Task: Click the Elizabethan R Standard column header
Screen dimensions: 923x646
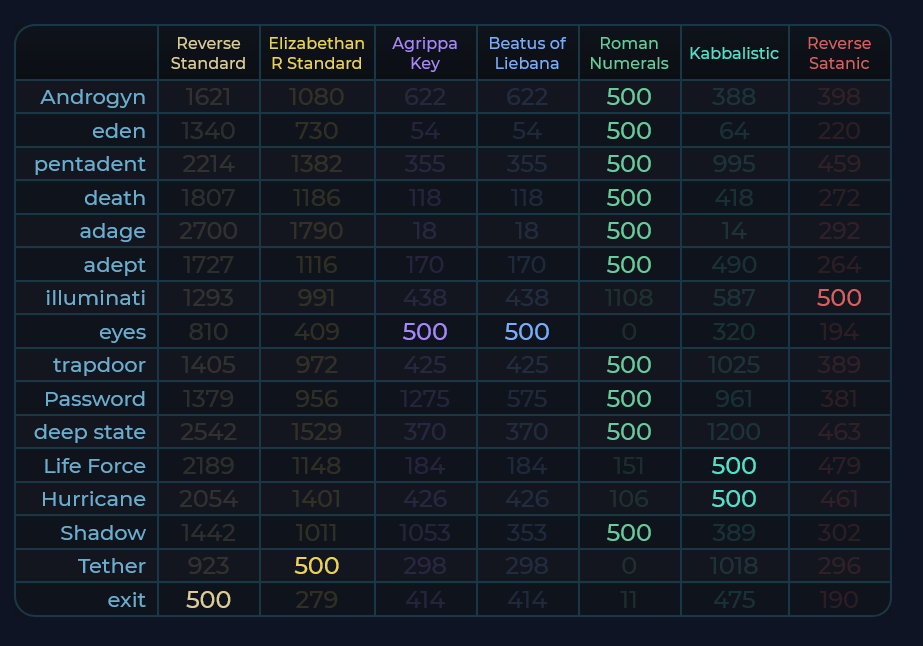Action: point(317,53)
